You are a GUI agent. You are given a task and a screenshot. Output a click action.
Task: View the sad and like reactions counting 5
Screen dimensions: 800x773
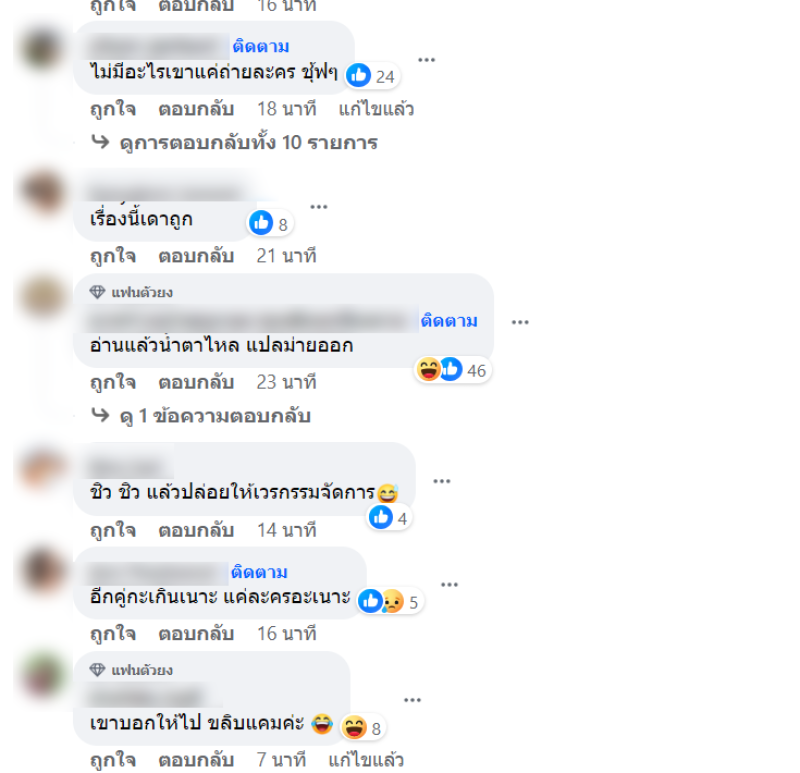(390, 602)
